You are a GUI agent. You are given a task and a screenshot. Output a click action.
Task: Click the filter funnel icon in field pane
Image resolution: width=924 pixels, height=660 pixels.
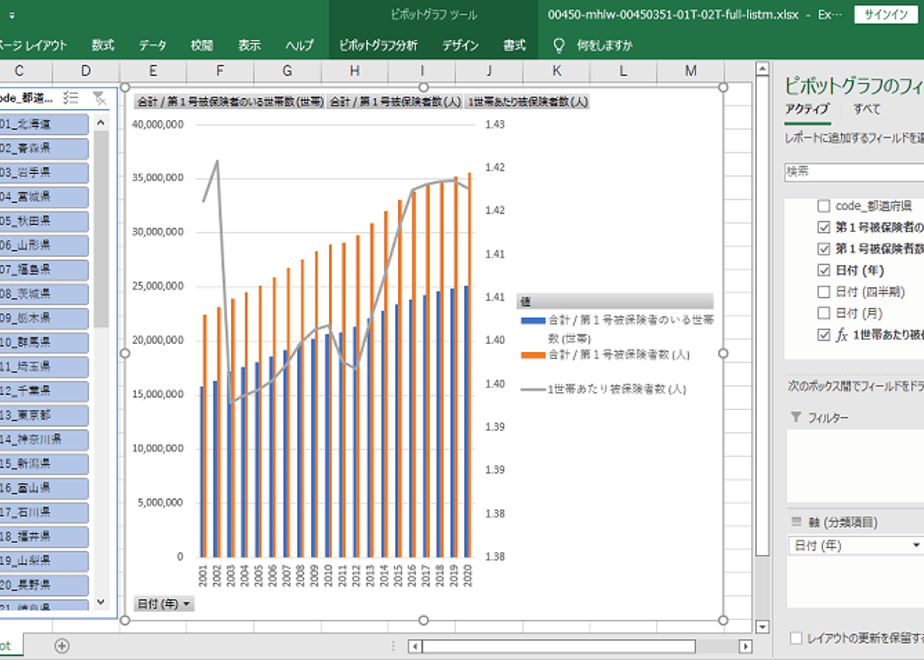(796, 417)
